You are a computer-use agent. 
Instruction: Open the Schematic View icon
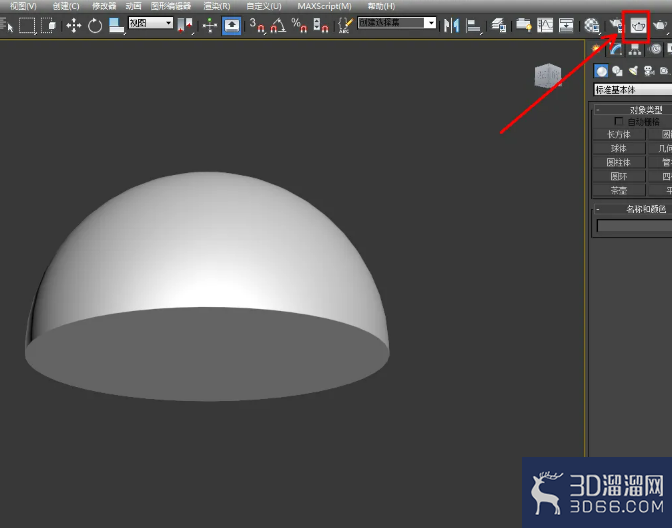(x=566, y=25)
